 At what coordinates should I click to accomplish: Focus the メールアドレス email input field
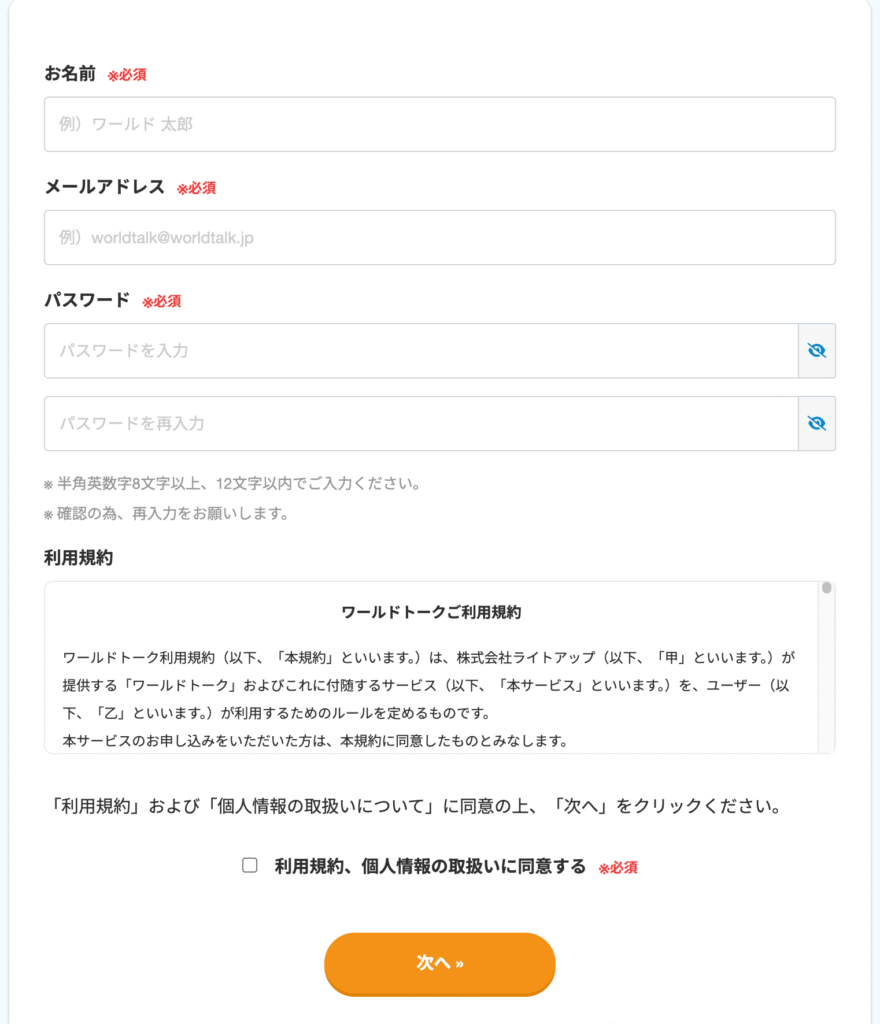pos(440,238)
